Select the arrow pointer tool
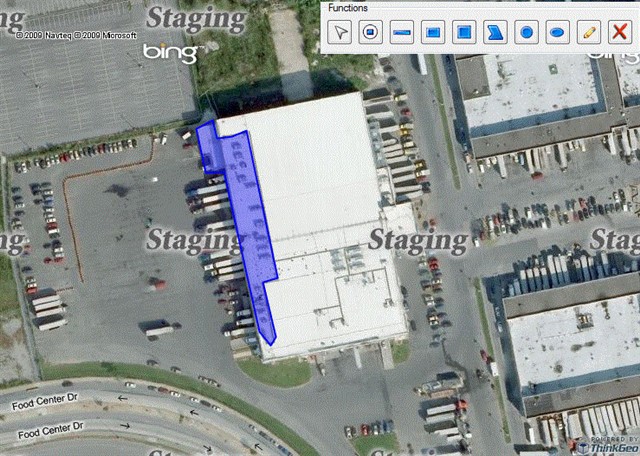The height and width of the screenshot is (456, 640). [x=340, y=32]
